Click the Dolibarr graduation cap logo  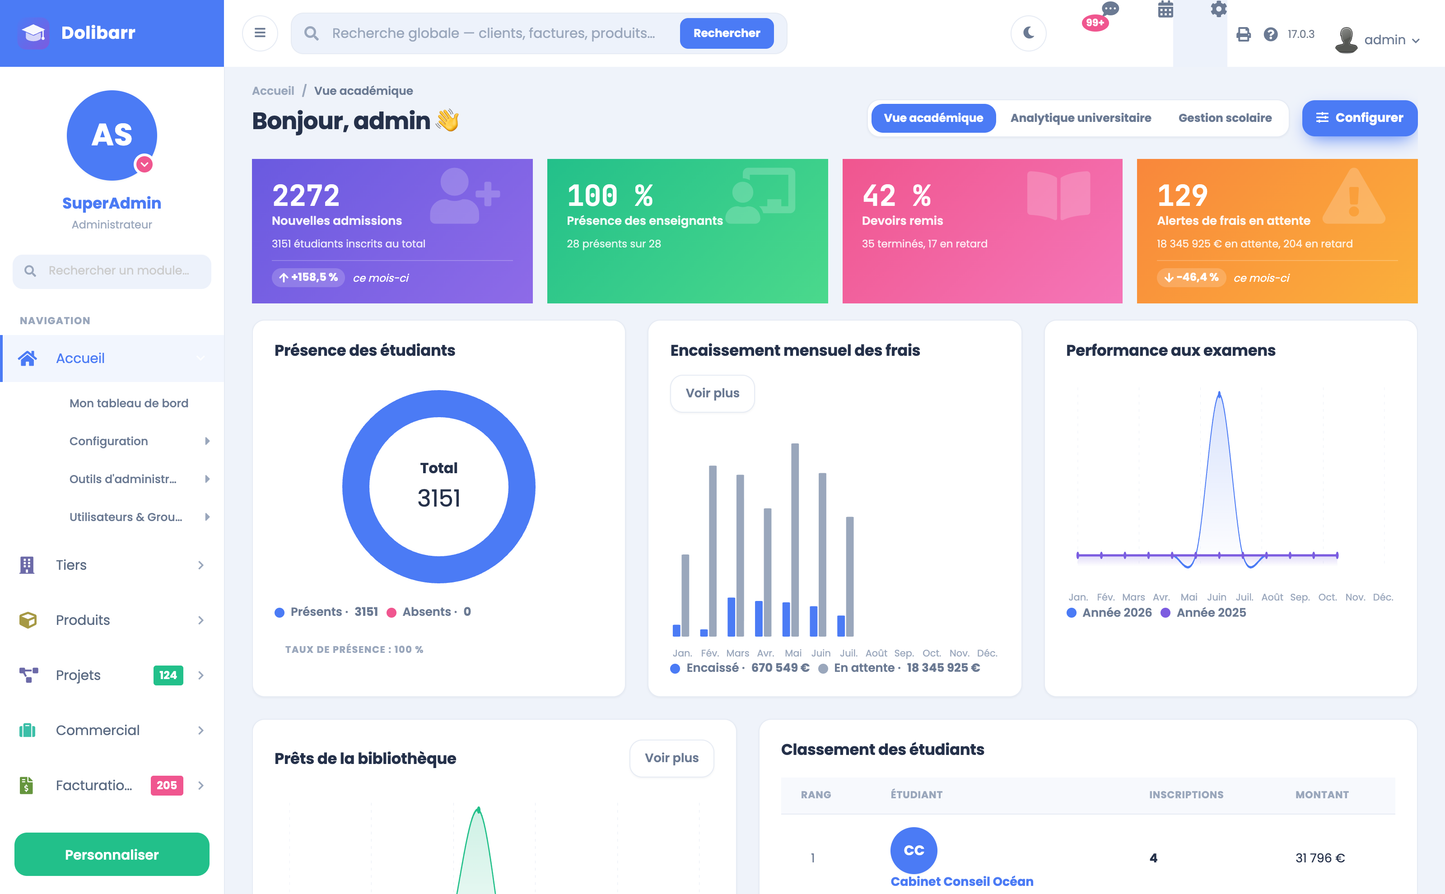point(34,33)
